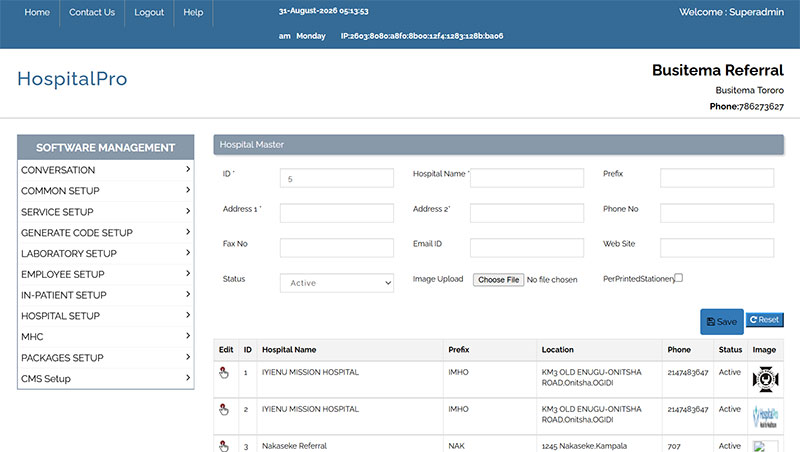The width and height of the screenshot is (800, 452).
Task: Click the Save button
Action: click(x=721, y=322)
